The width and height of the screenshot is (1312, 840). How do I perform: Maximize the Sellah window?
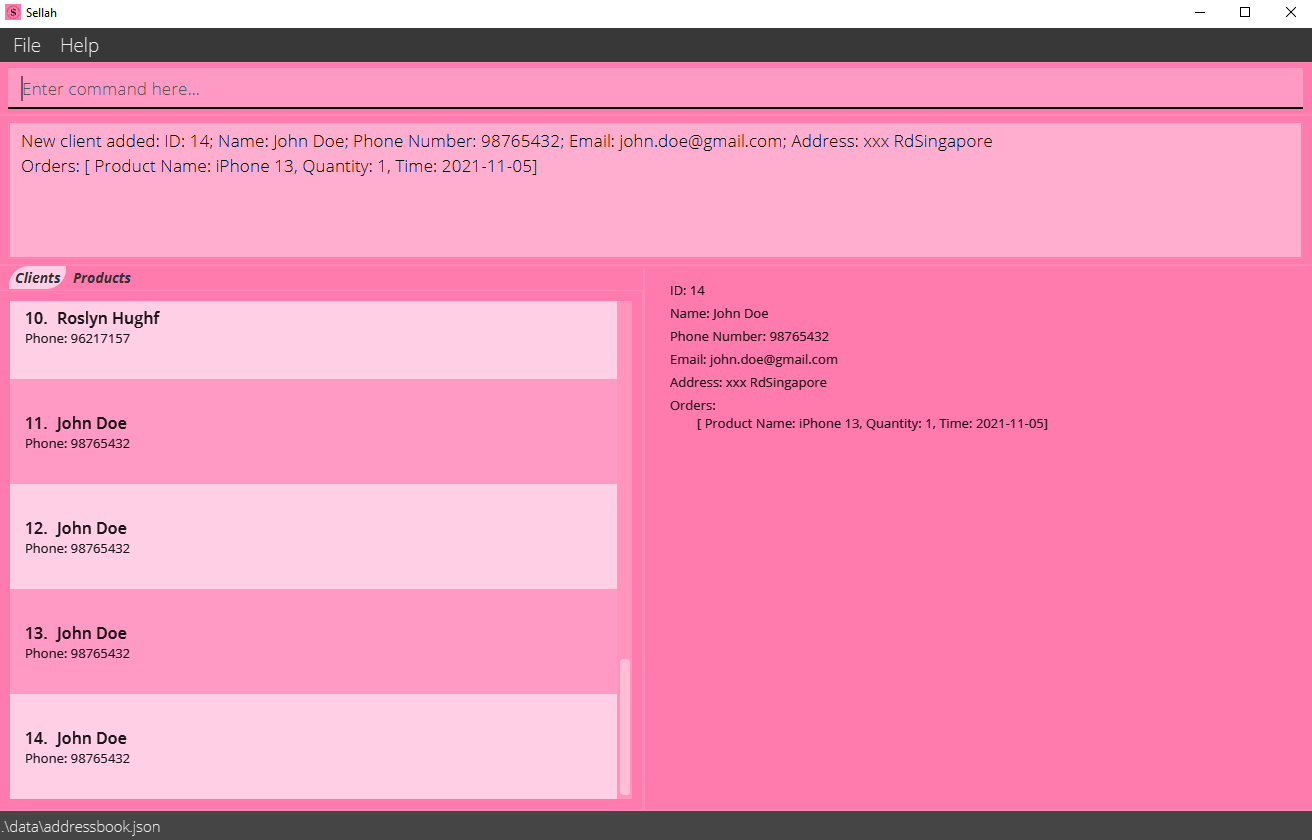click(x=1245, y=13)
